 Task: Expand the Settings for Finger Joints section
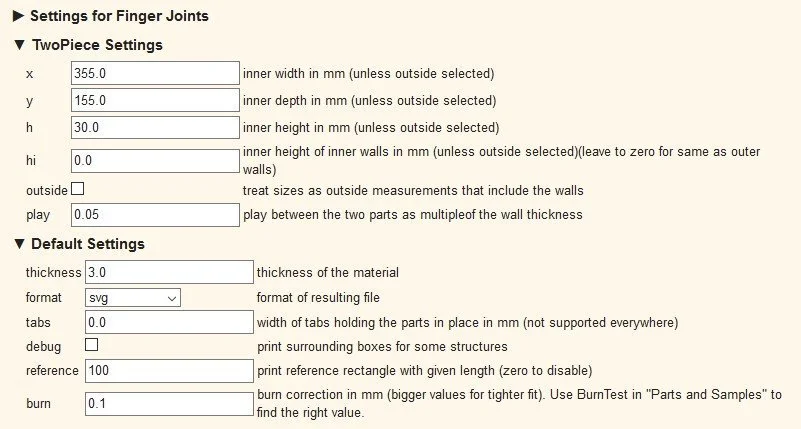point(18,16)
